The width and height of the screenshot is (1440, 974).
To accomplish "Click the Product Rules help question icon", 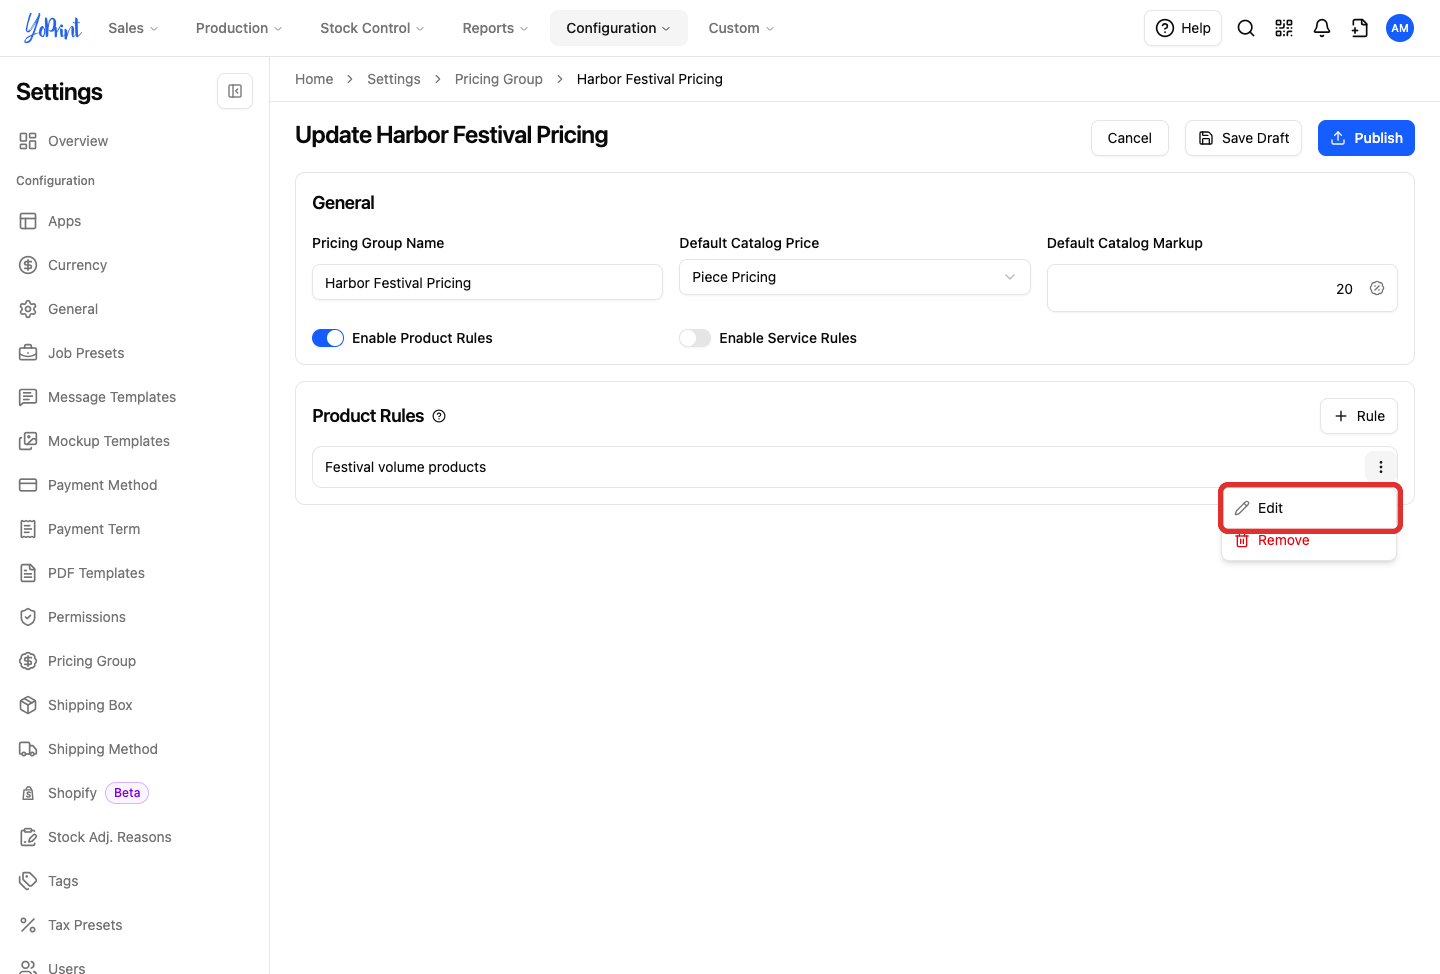I will (439, 416).
